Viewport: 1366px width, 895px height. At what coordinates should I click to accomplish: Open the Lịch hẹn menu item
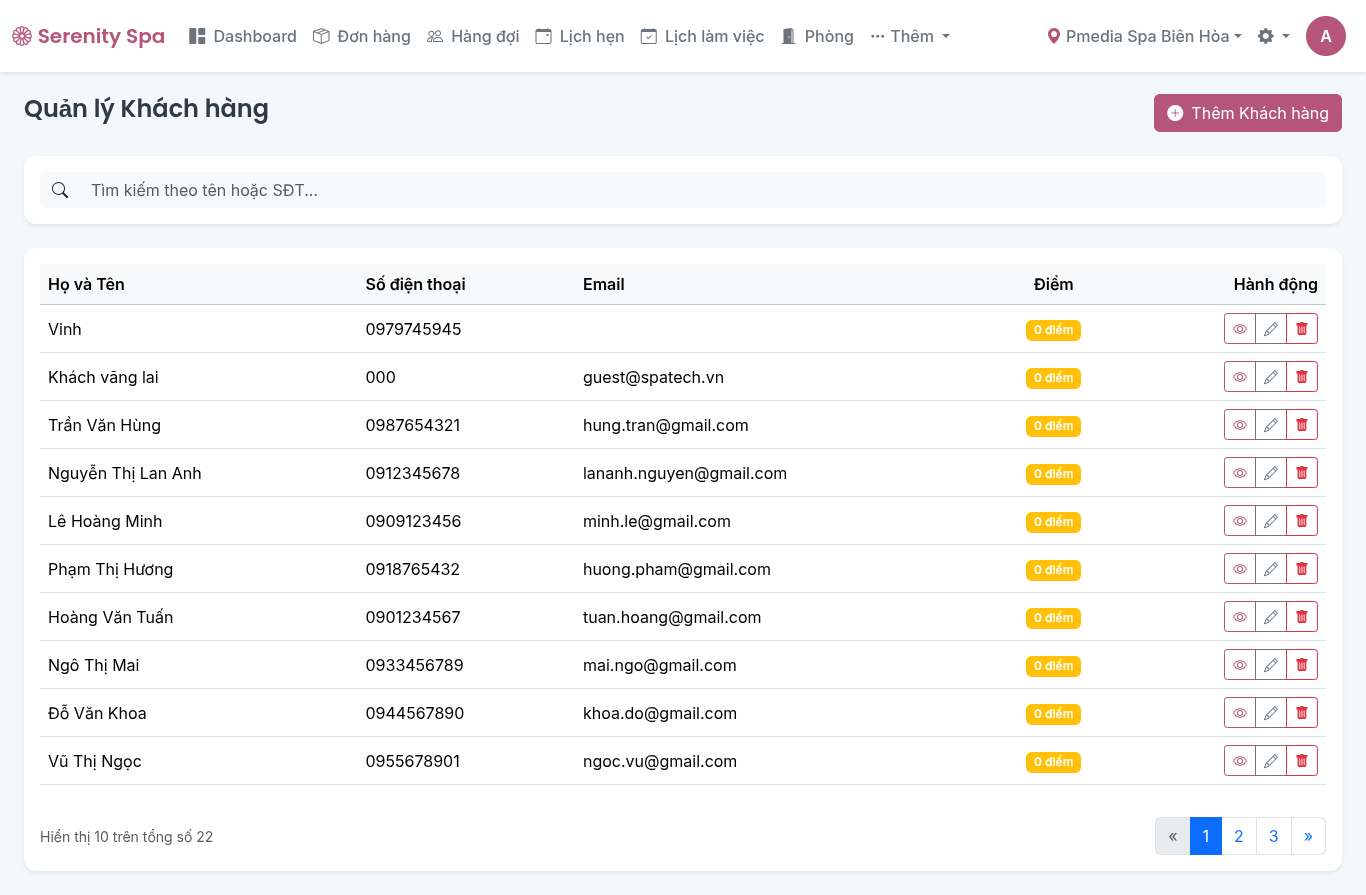point(580,36)
